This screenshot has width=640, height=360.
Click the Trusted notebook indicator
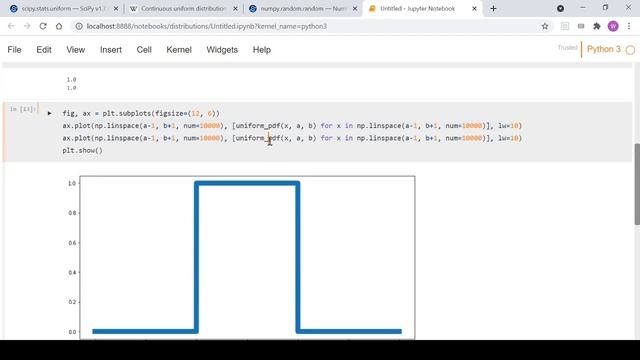[567, 48]
